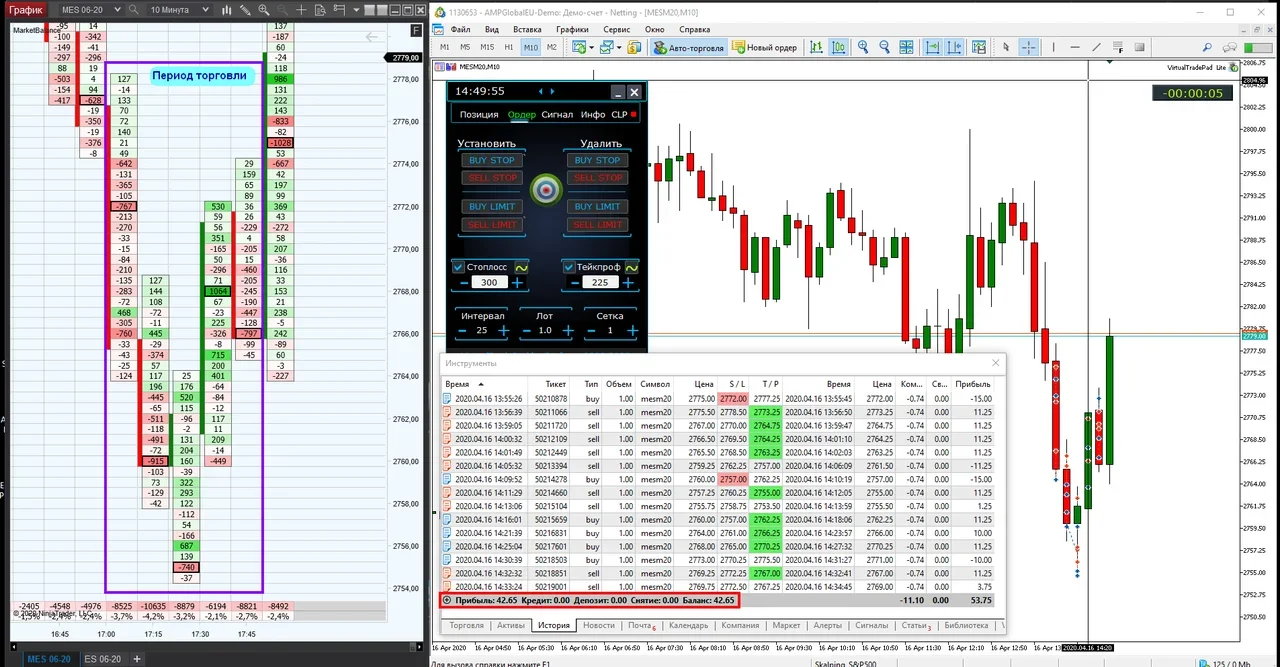Increase the Стоплосс value with plus

517,283
